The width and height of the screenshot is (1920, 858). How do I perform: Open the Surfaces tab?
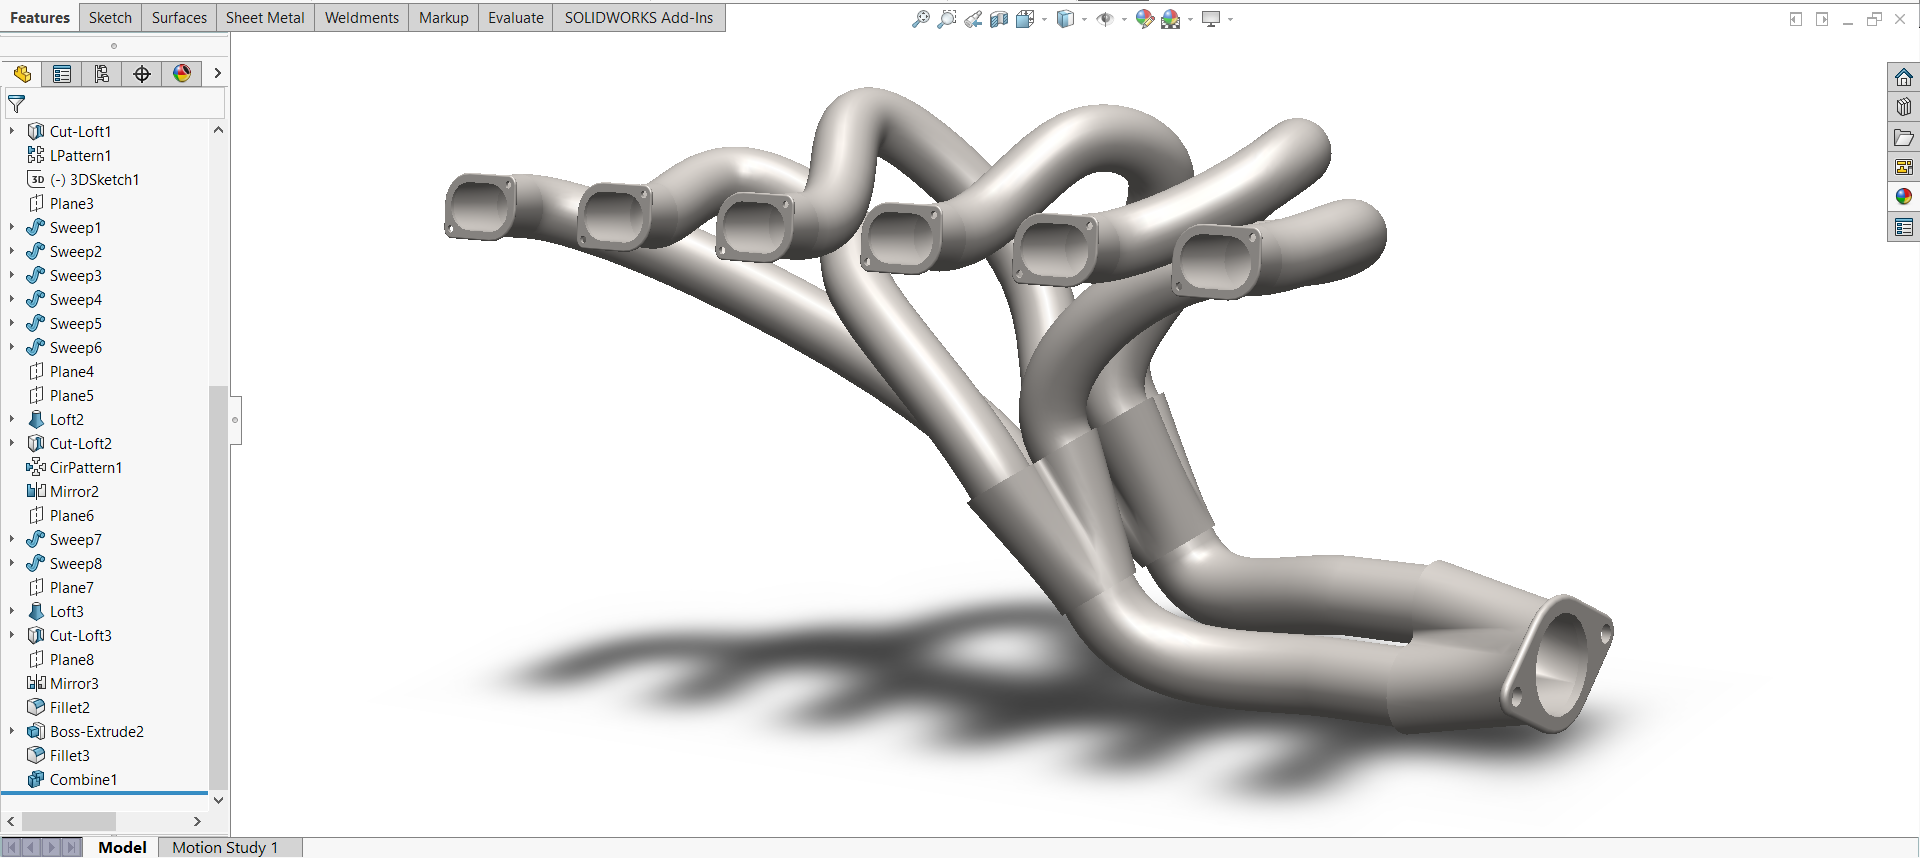(179, 18)
